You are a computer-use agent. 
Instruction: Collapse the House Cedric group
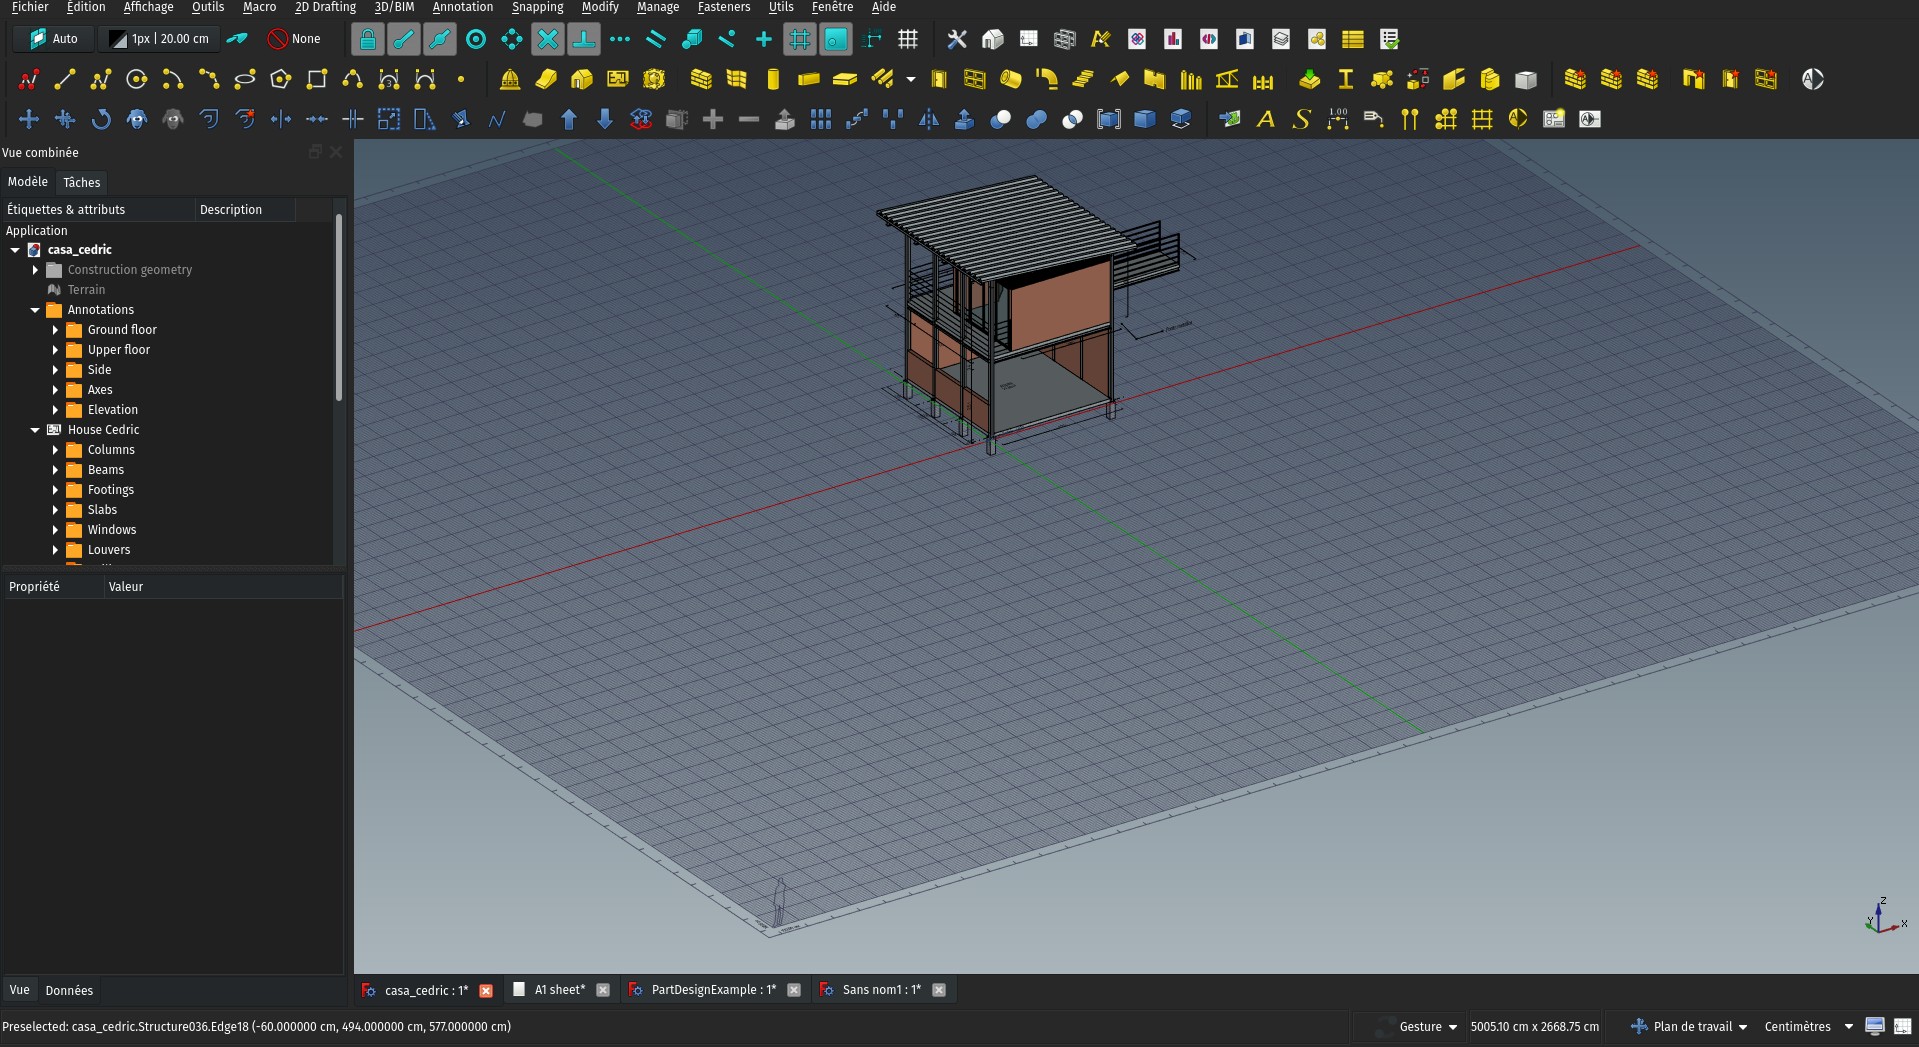click(x=35, y=430)
